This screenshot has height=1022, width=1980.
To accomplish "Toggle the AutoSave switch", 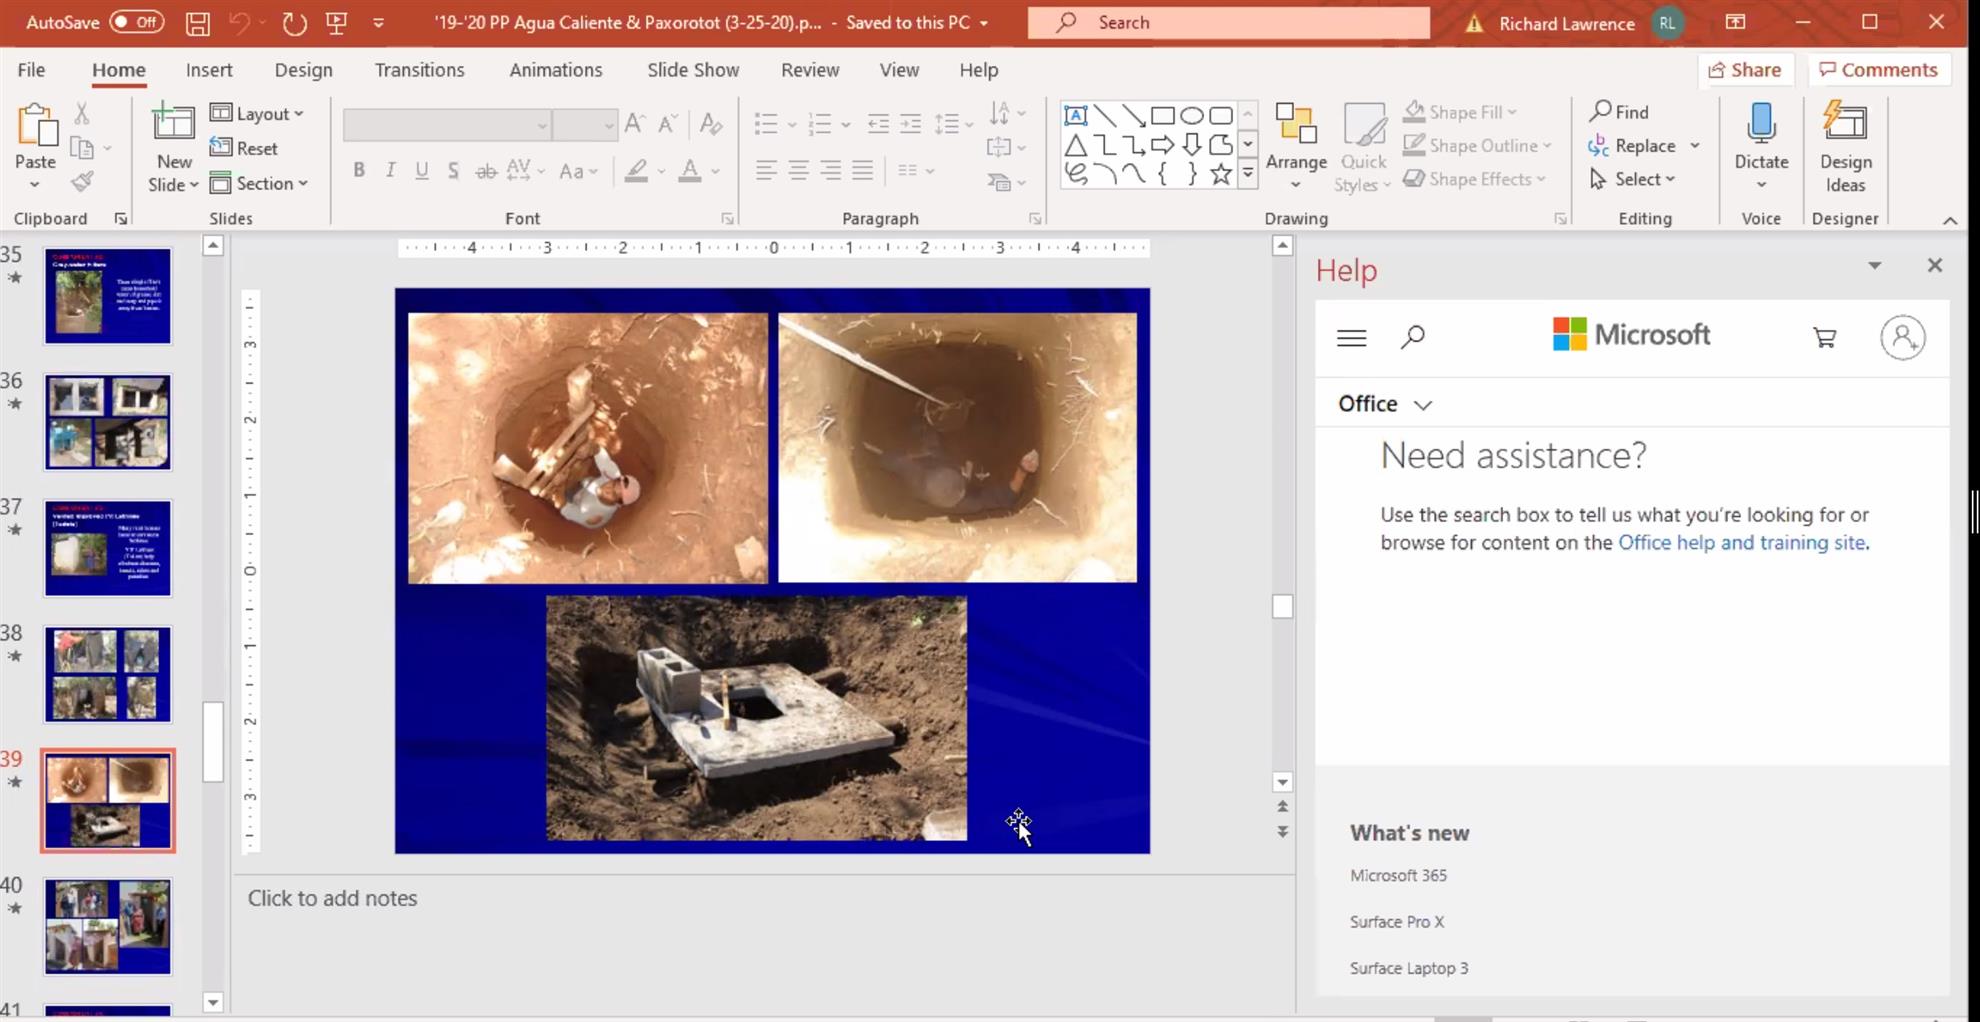I will [x=136, y=22].
